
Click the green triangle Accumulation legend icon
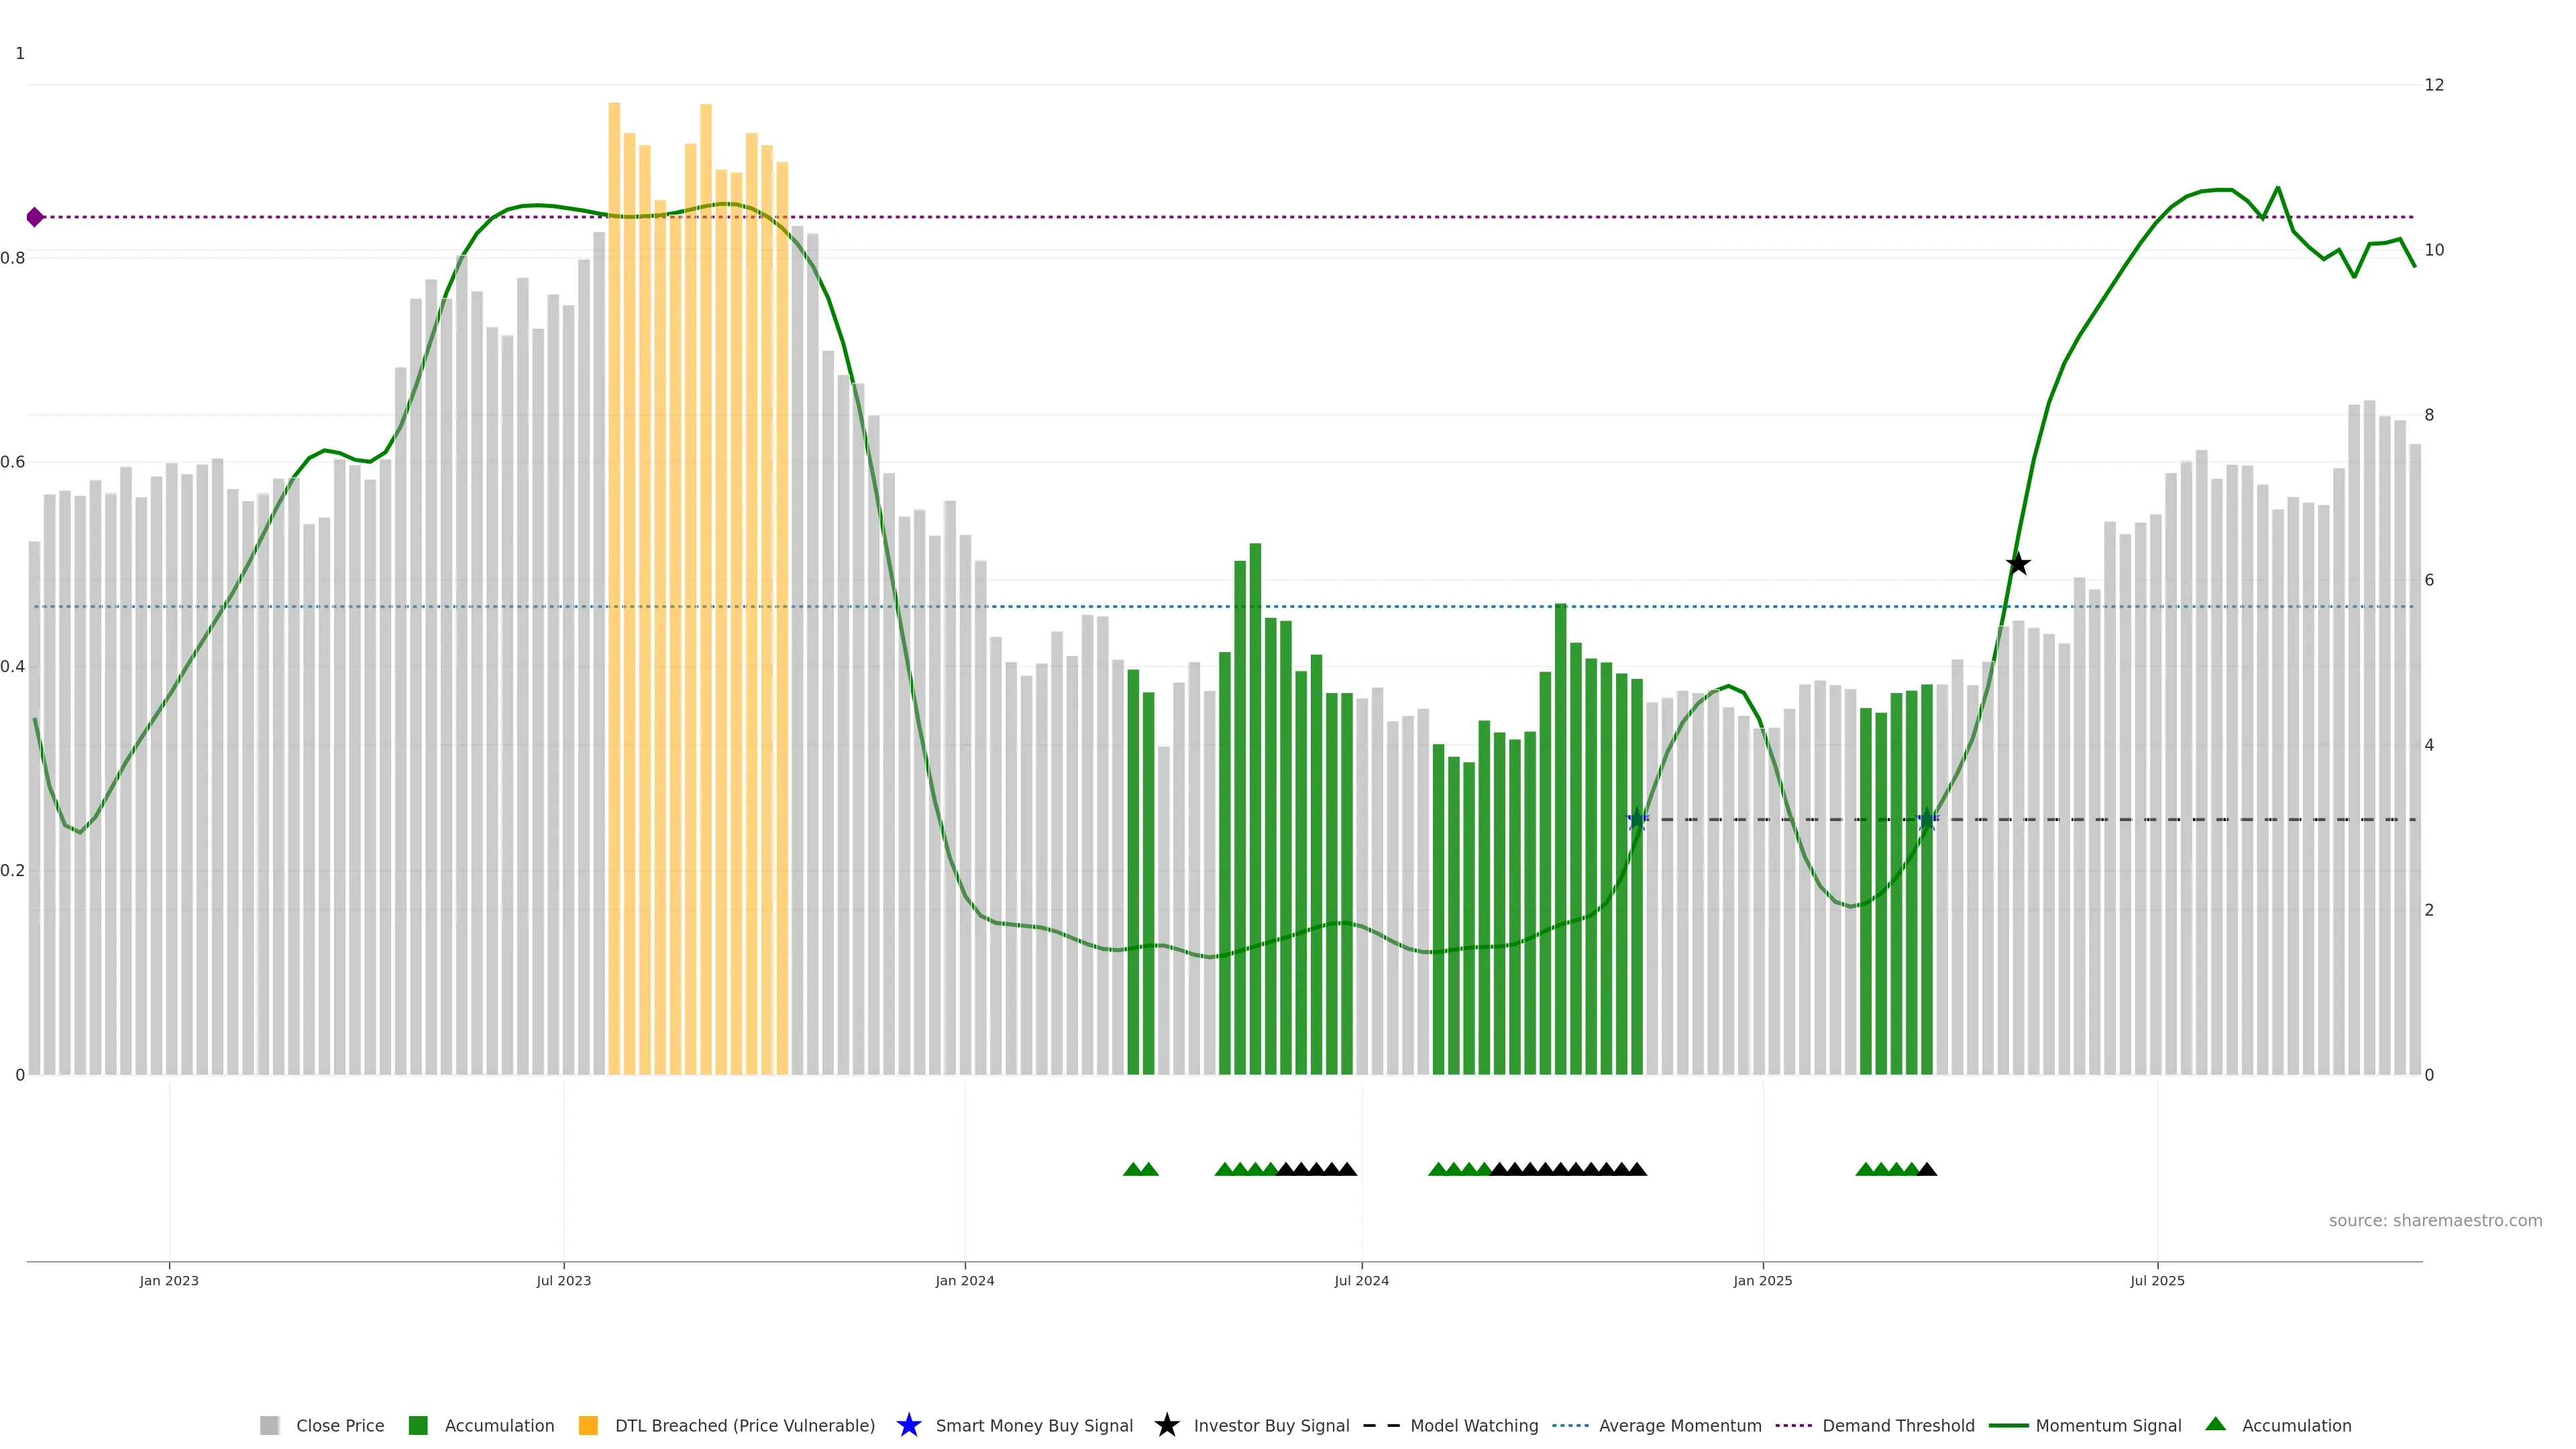coord(2215,1424)
